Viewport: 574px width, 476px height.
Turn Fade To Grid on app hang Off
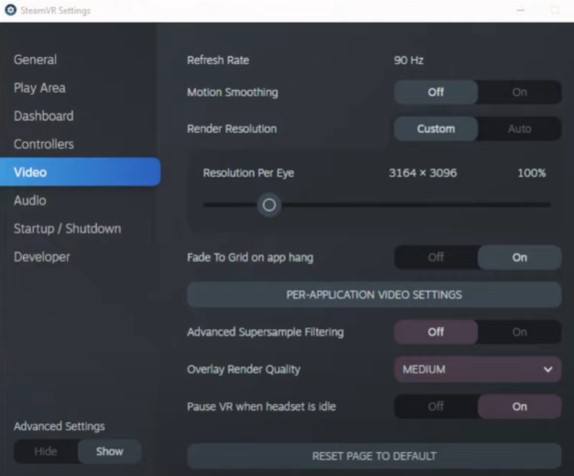click(x=436, y=257)
